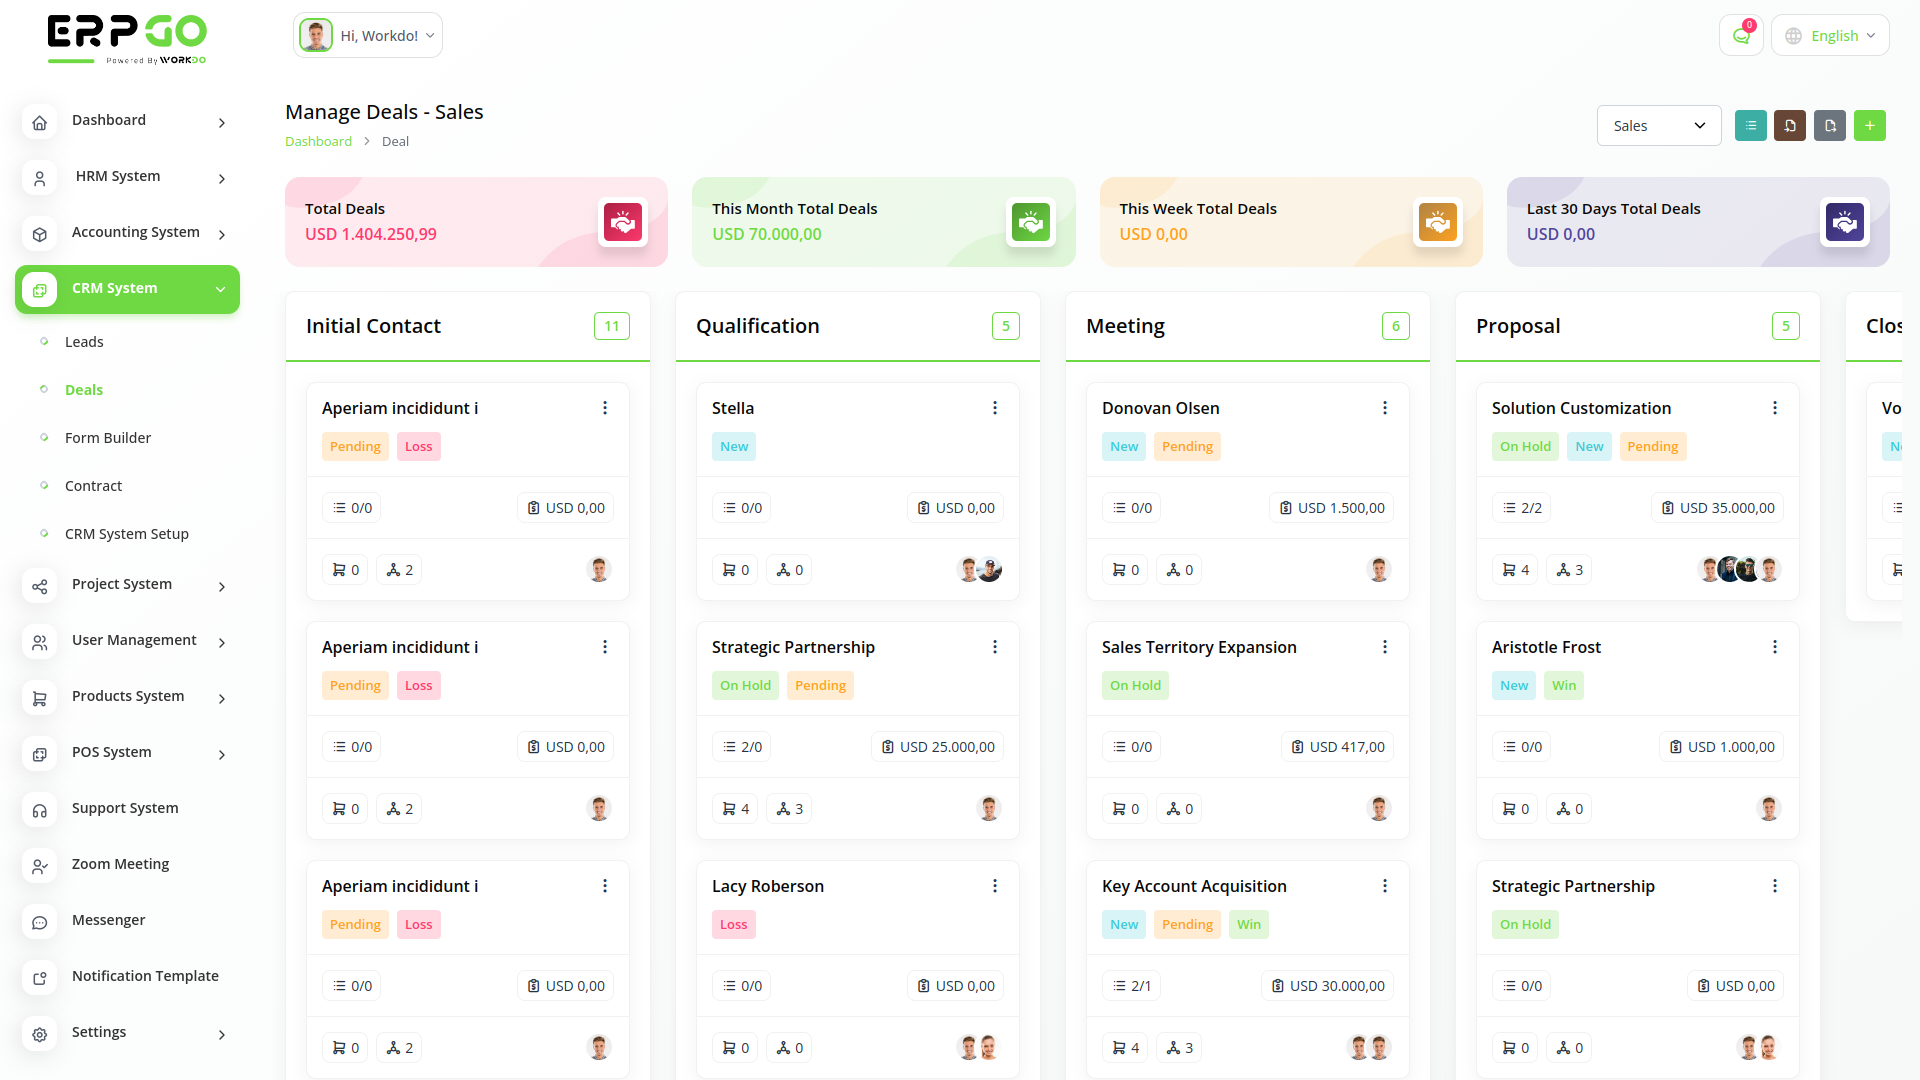
Task: Open the notification chat bubble icon
Action: click(x=1741, y=36)
